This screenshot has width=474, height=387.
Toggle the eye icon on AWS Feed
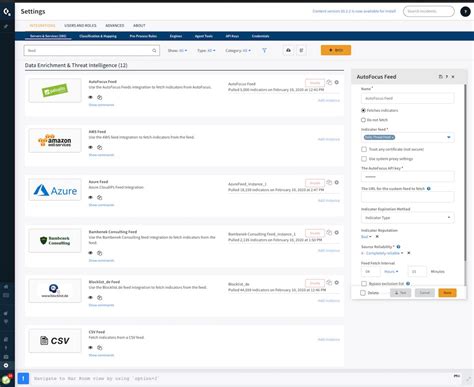pos(90,147)
